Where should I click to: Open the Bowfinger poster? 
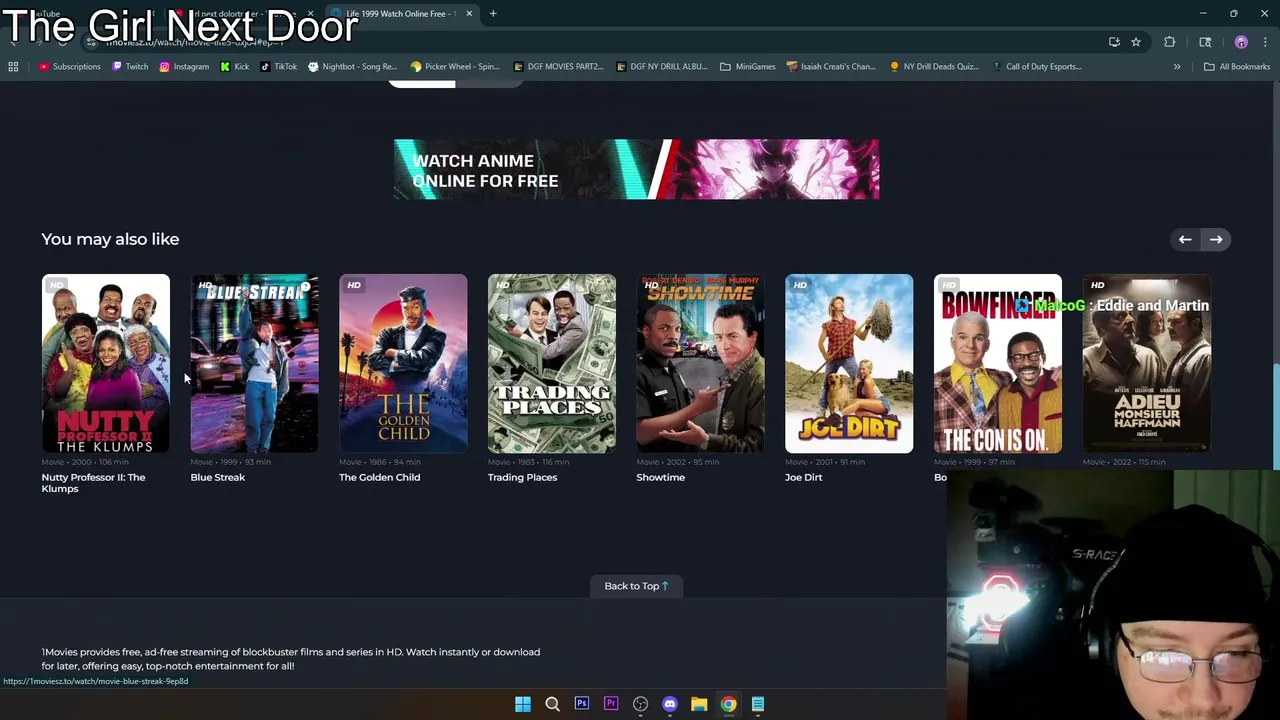[x=997, y=363]
